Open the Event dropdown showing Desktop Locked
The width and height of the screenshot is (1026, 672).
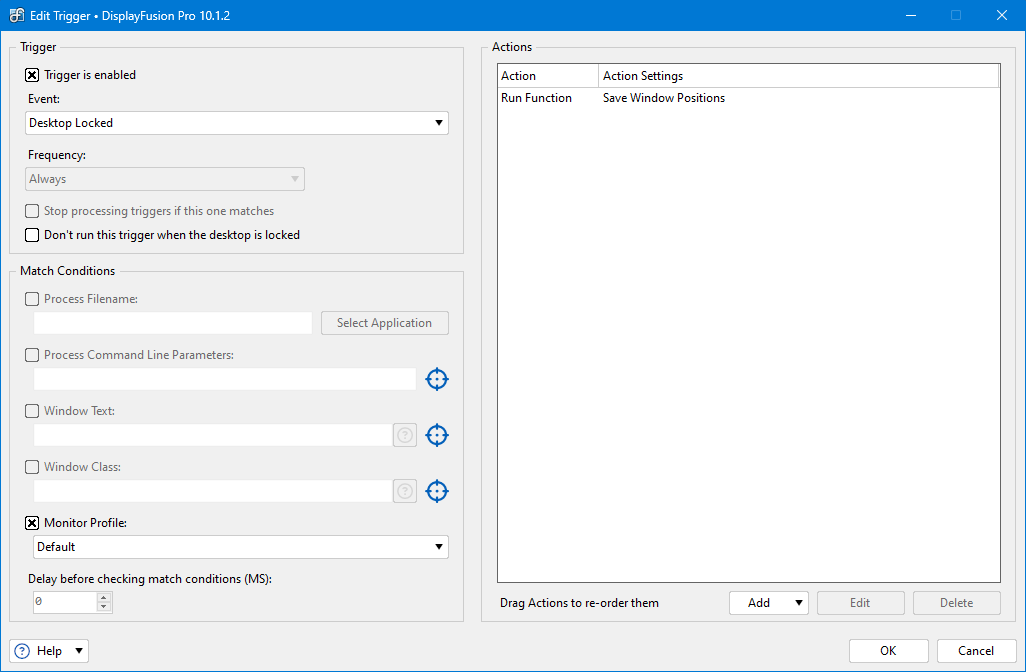click(237, 123)
